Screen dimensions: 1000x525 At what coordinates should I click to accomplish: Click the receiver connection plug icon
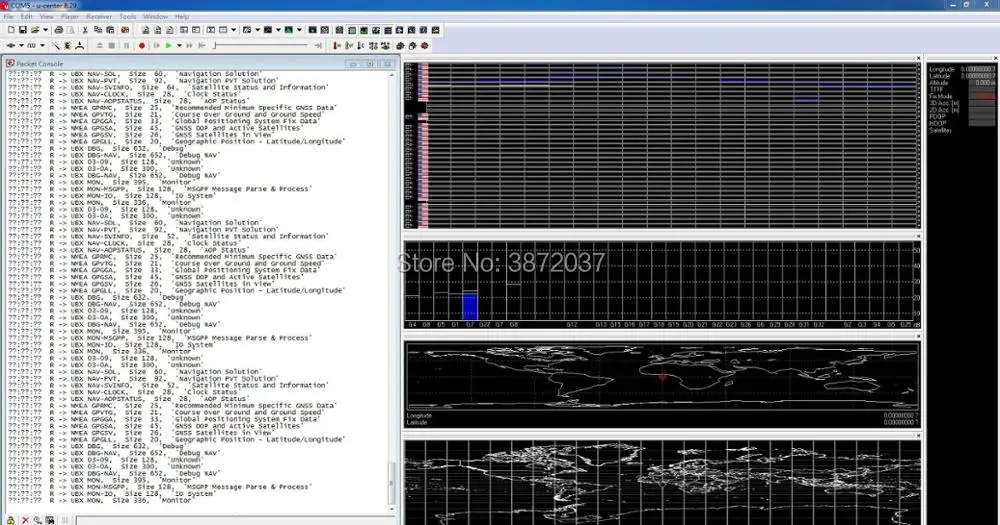pyautogui.click(x=11, y=46)
